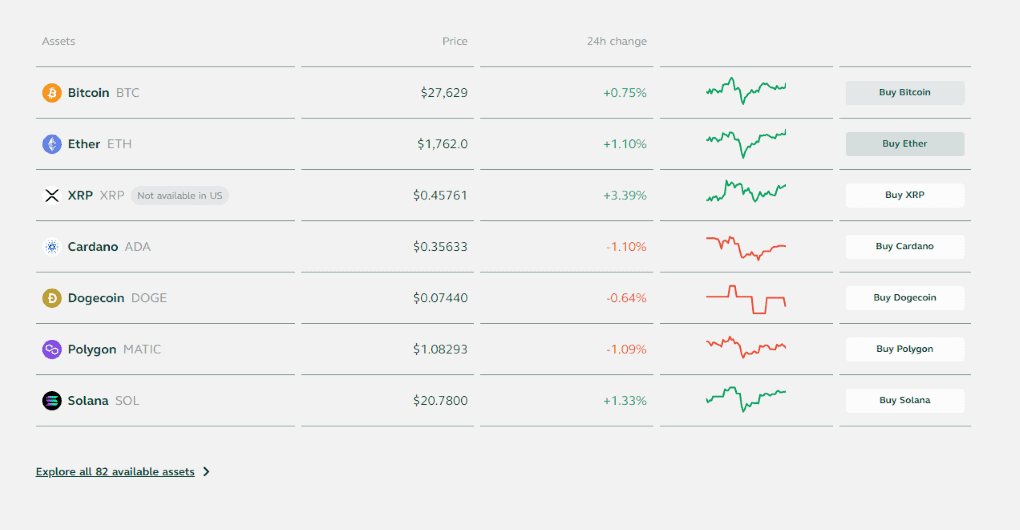Click the +1.33% Solana change value
Screen dimensions: 1020x530
click(624, 401)
